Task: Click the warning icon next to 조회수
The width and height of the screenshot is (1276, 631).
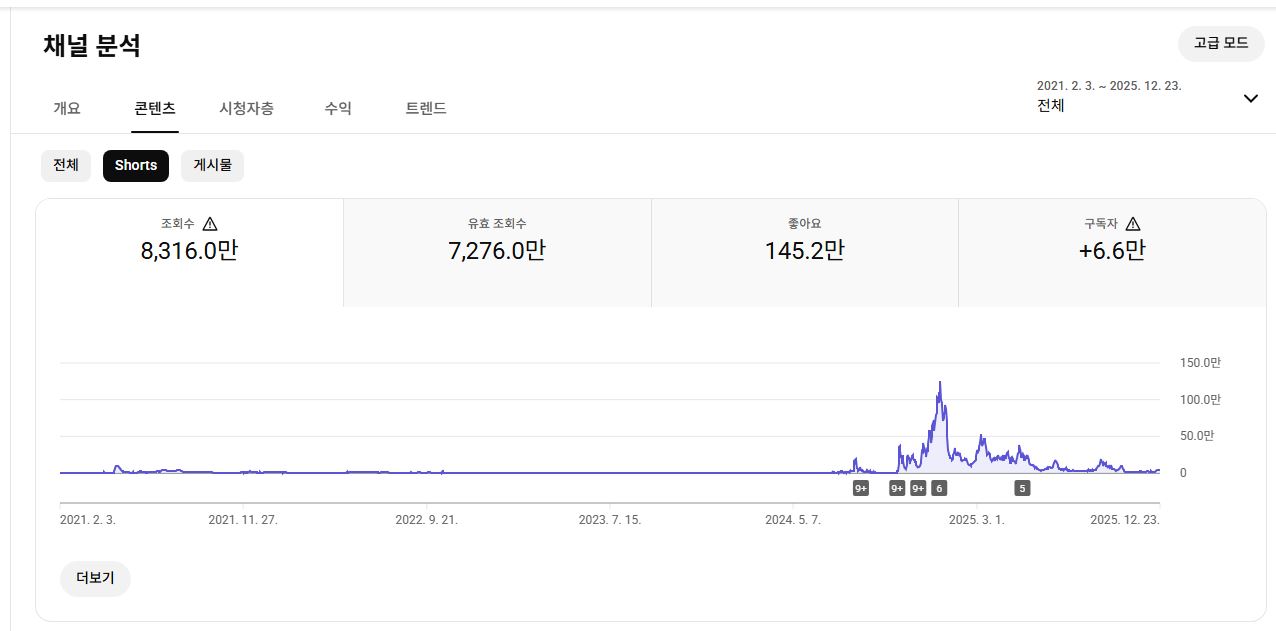Action: click(x=210, y=224)
